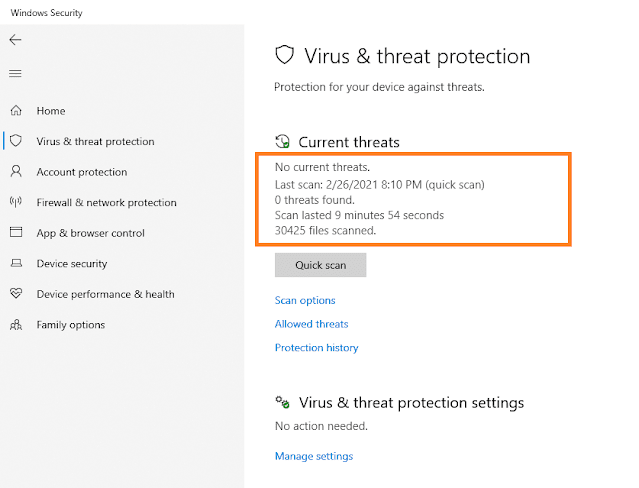
Task: Open Home in the sidebar
Action: point(51,111)
